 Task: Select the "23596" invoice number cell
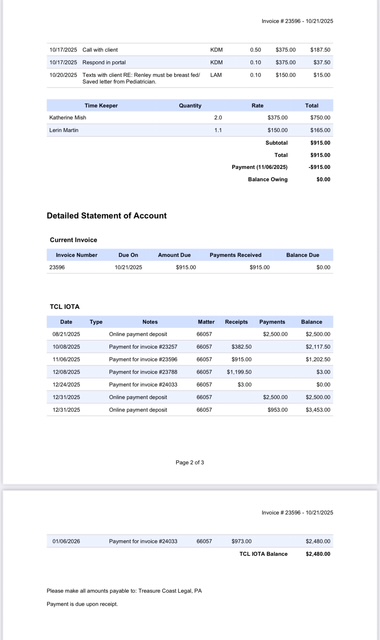coord(57,267)
